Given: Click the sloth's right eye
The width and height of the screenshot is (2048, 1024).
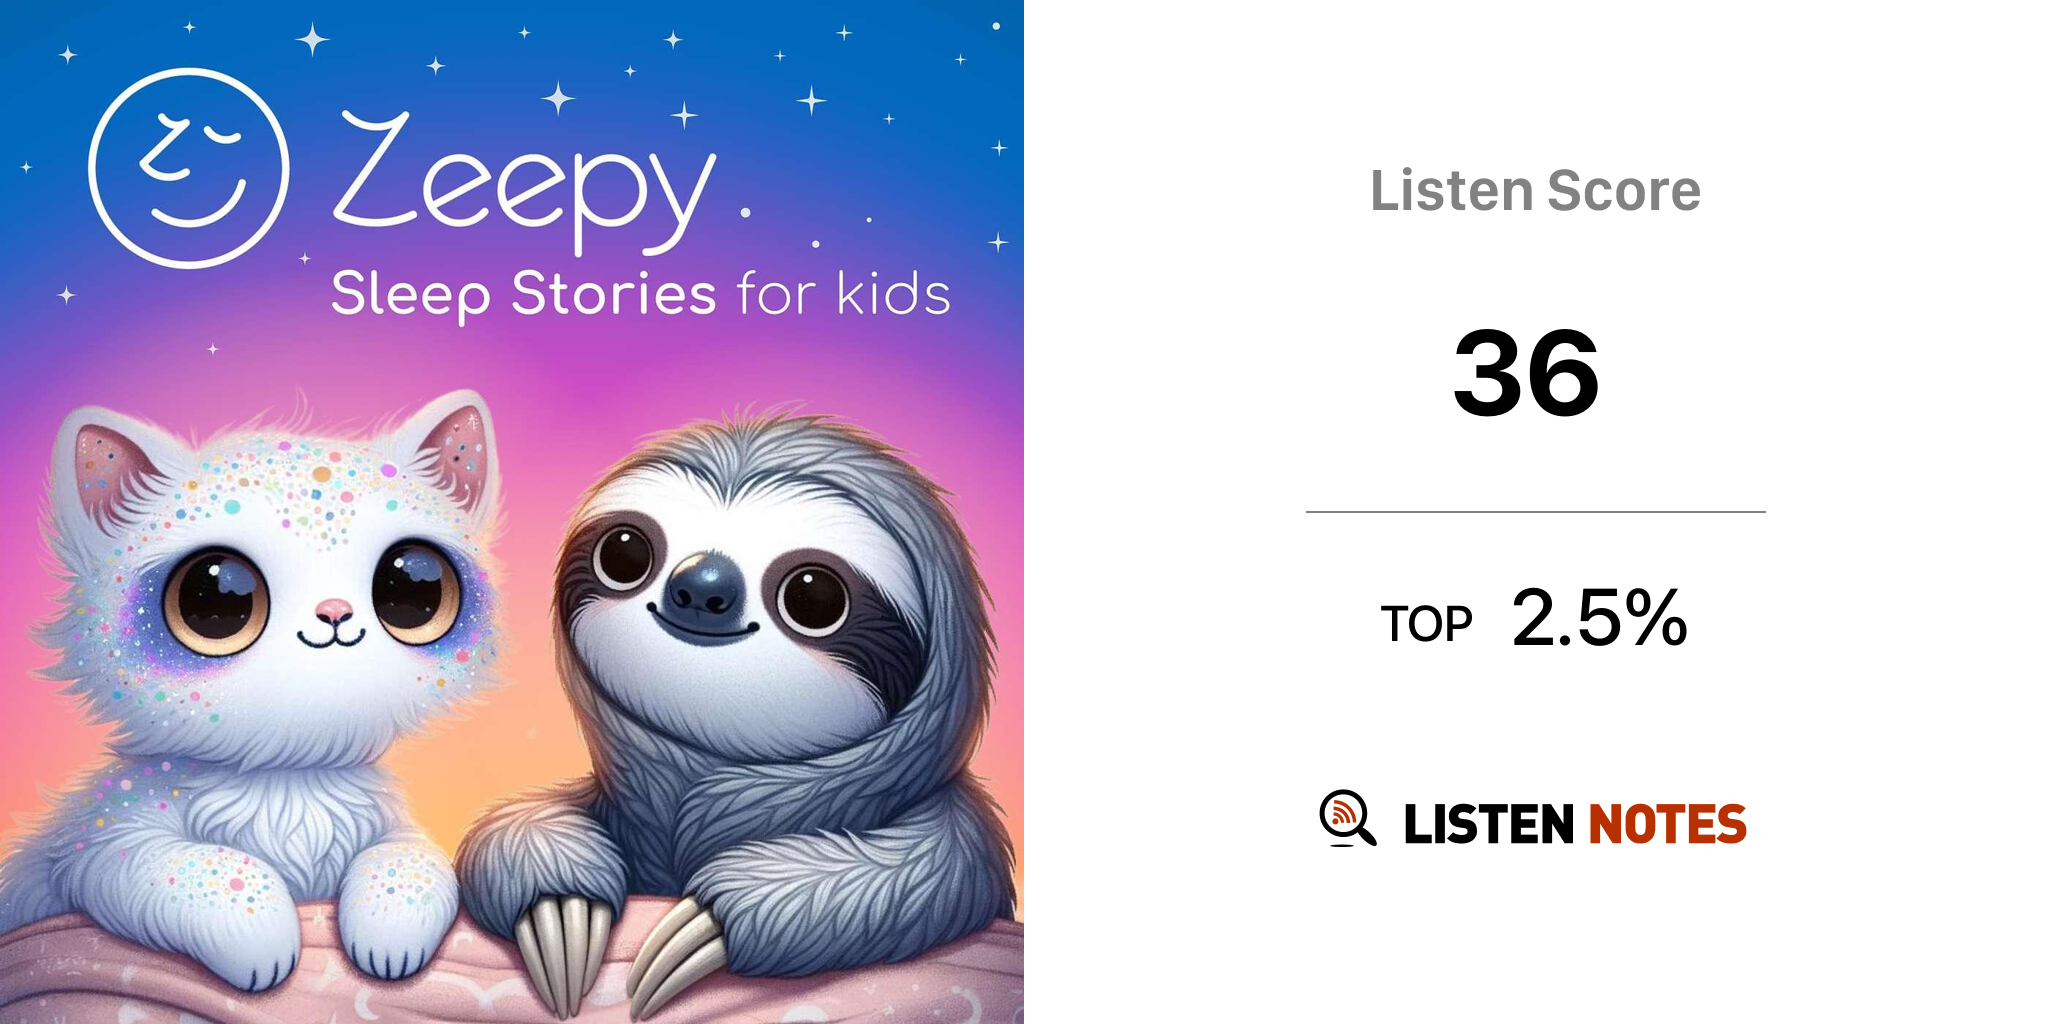Looking at the screenshot, I should tap(812, 598).
